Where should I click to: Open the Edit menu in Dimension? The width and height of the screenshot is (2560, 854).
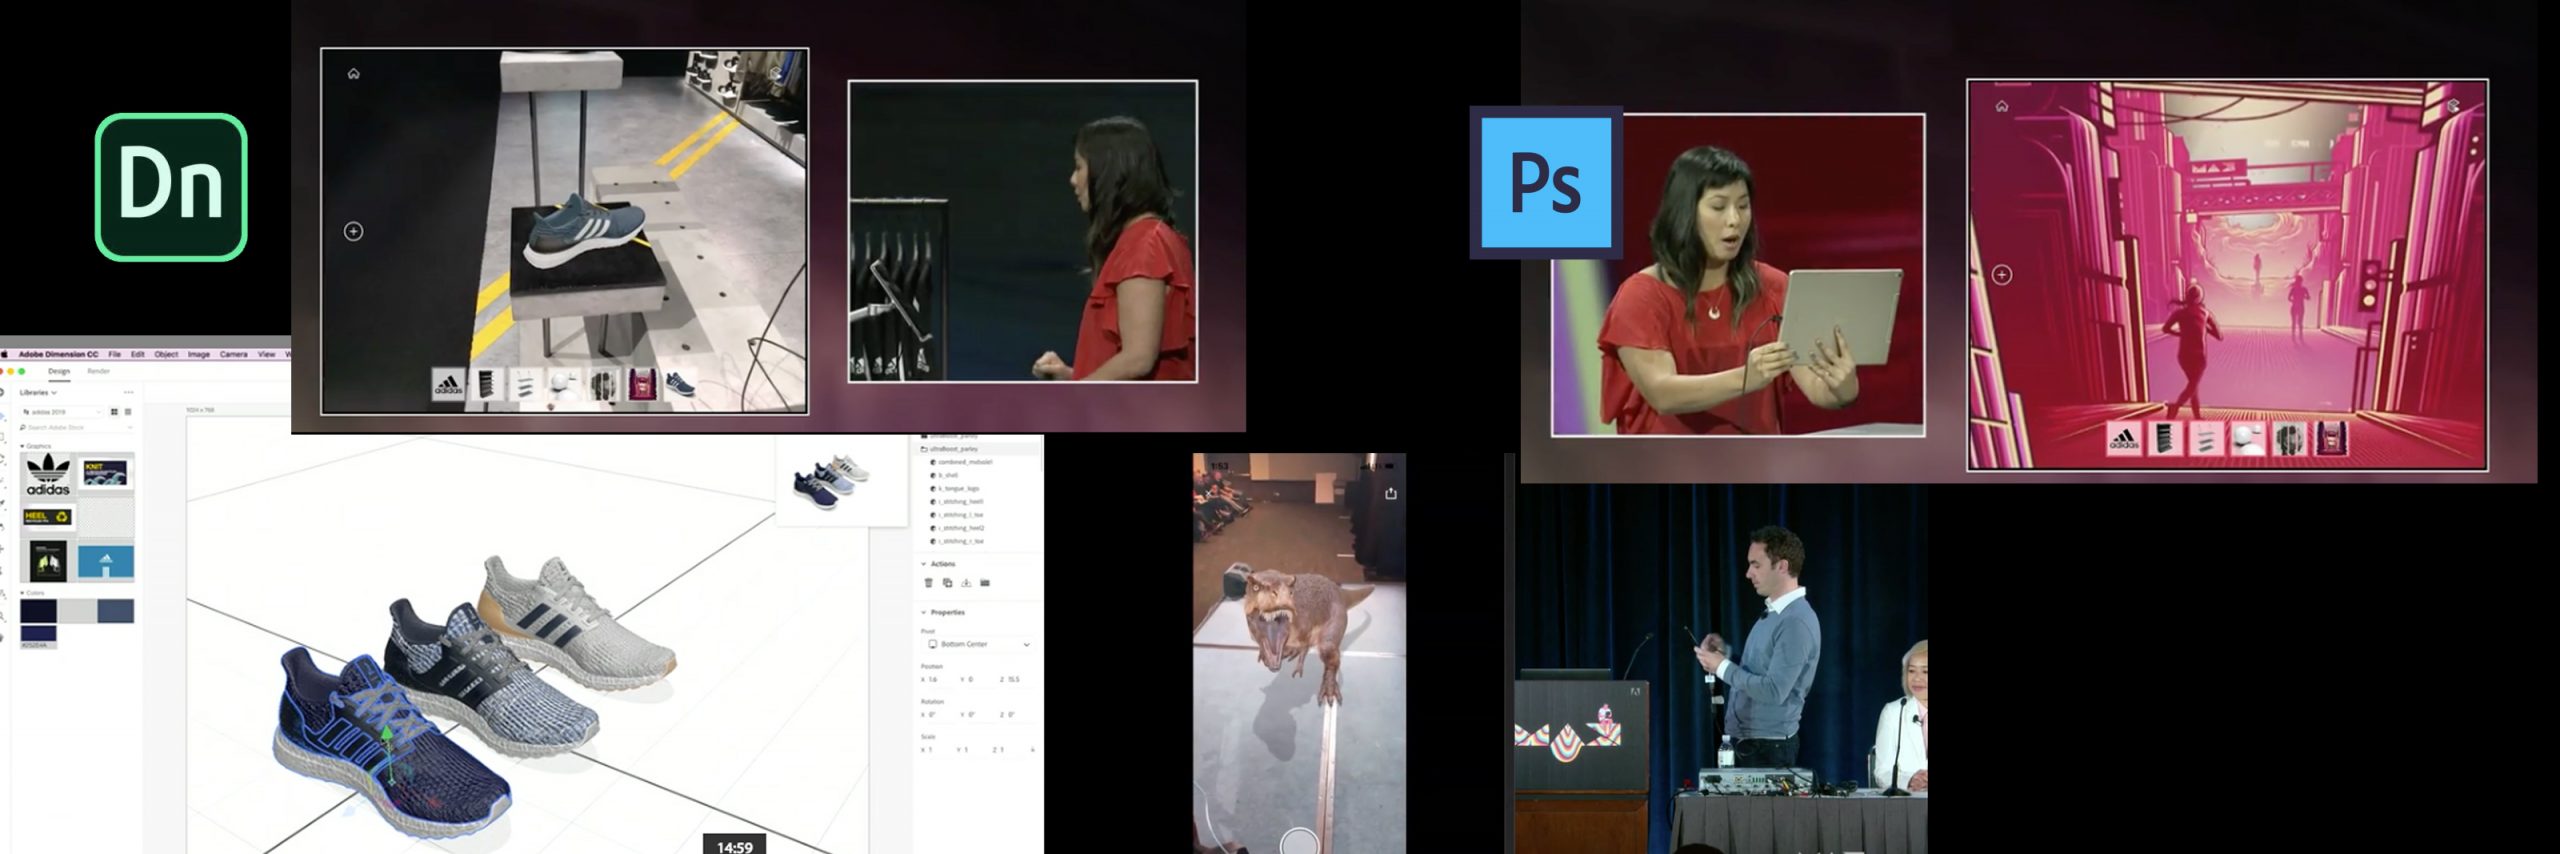138,354
